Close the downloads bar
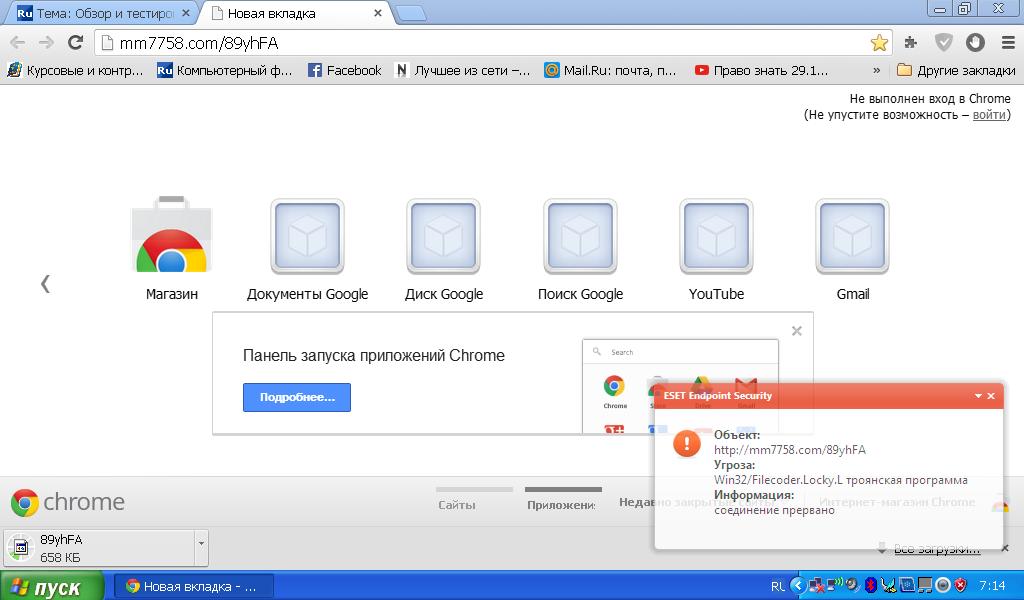This screenshot has width=1024, height=600. pos(1005,548)
